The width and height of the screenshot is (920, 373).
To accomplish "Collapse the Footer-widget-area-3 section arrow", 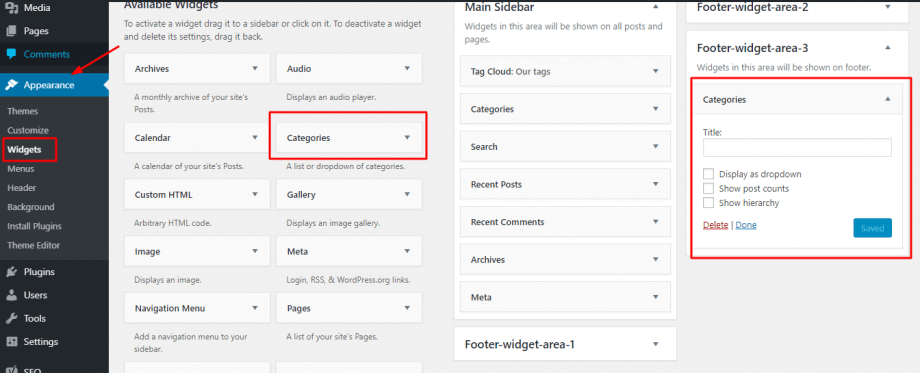I will (x=888, y=48).
